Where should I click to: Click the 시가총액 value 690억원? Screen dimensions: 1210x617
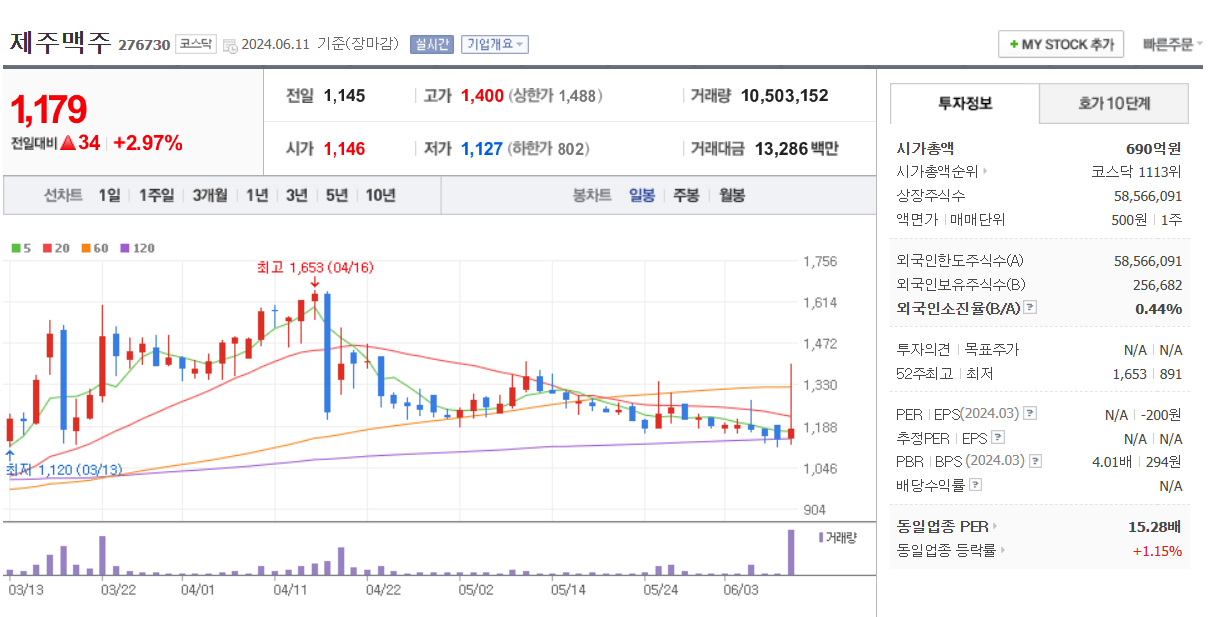click(x=1154, y=148)
